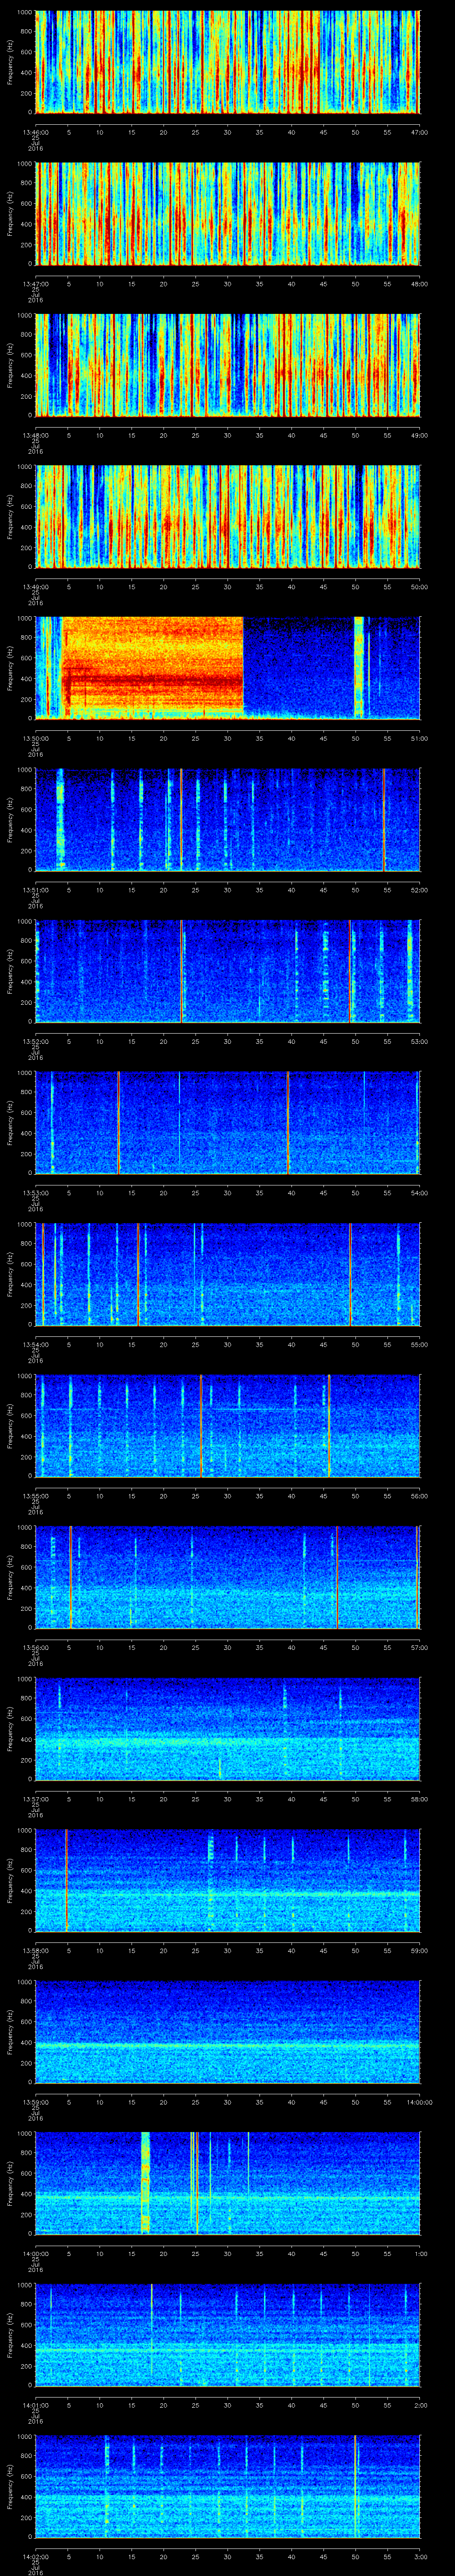Click the 13:54:00 start time label
This screenshot has width=455, height=2576.
click(x=36, y=1345)
